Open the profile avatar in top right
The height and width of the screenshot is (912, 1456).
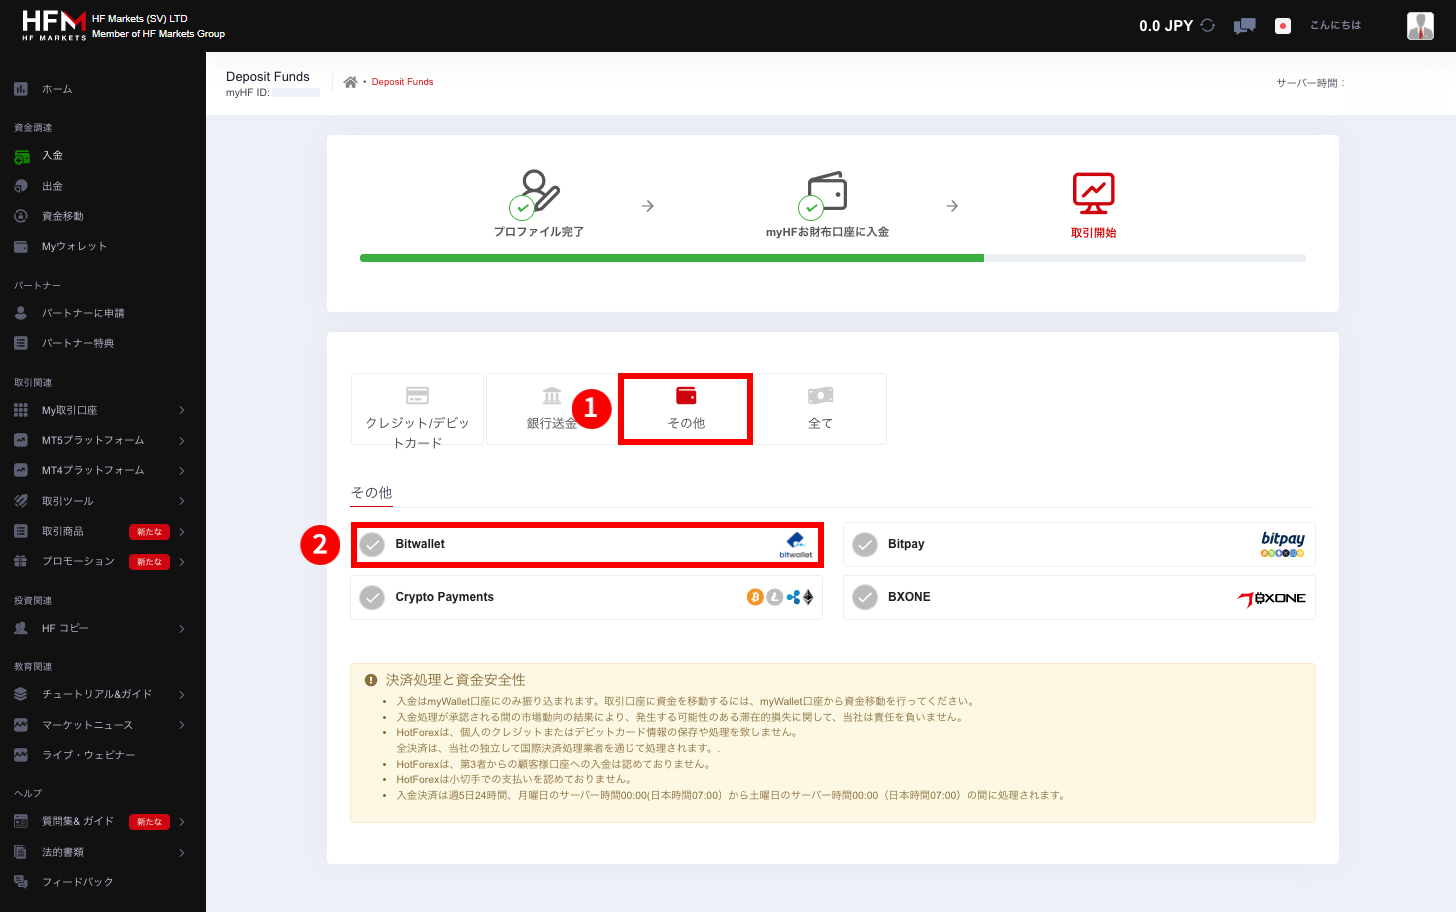(x=1420, y=25)
